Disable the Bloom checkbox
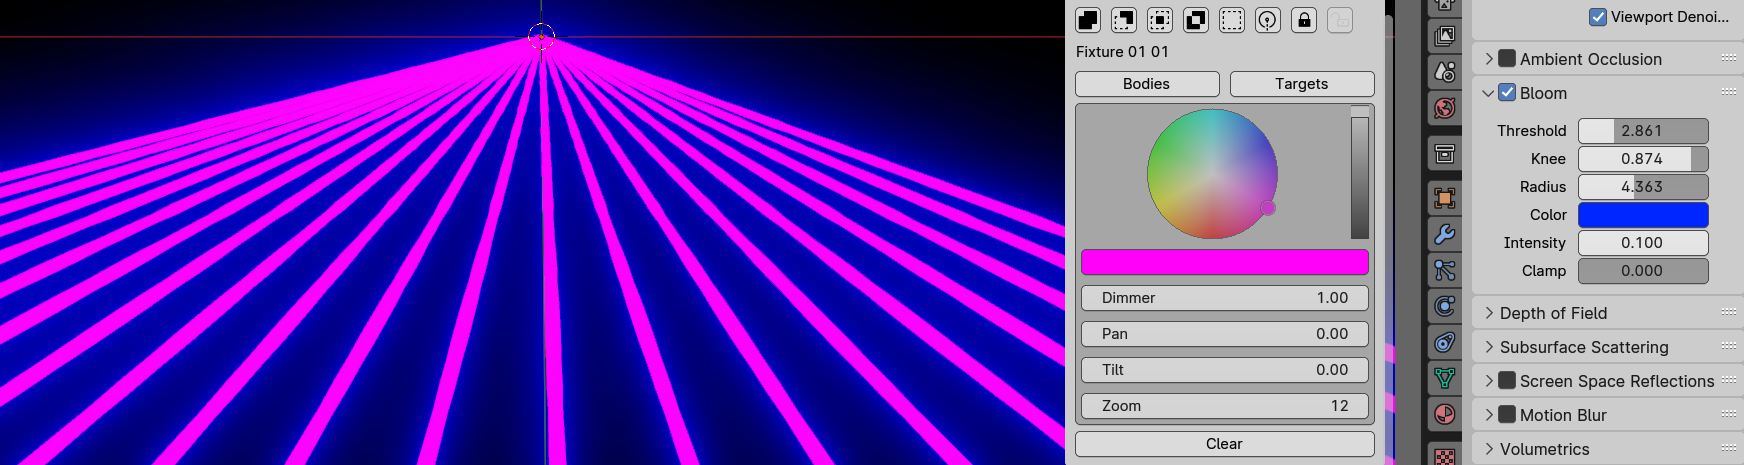1744x465 pixels. (x=1507, y=93)
